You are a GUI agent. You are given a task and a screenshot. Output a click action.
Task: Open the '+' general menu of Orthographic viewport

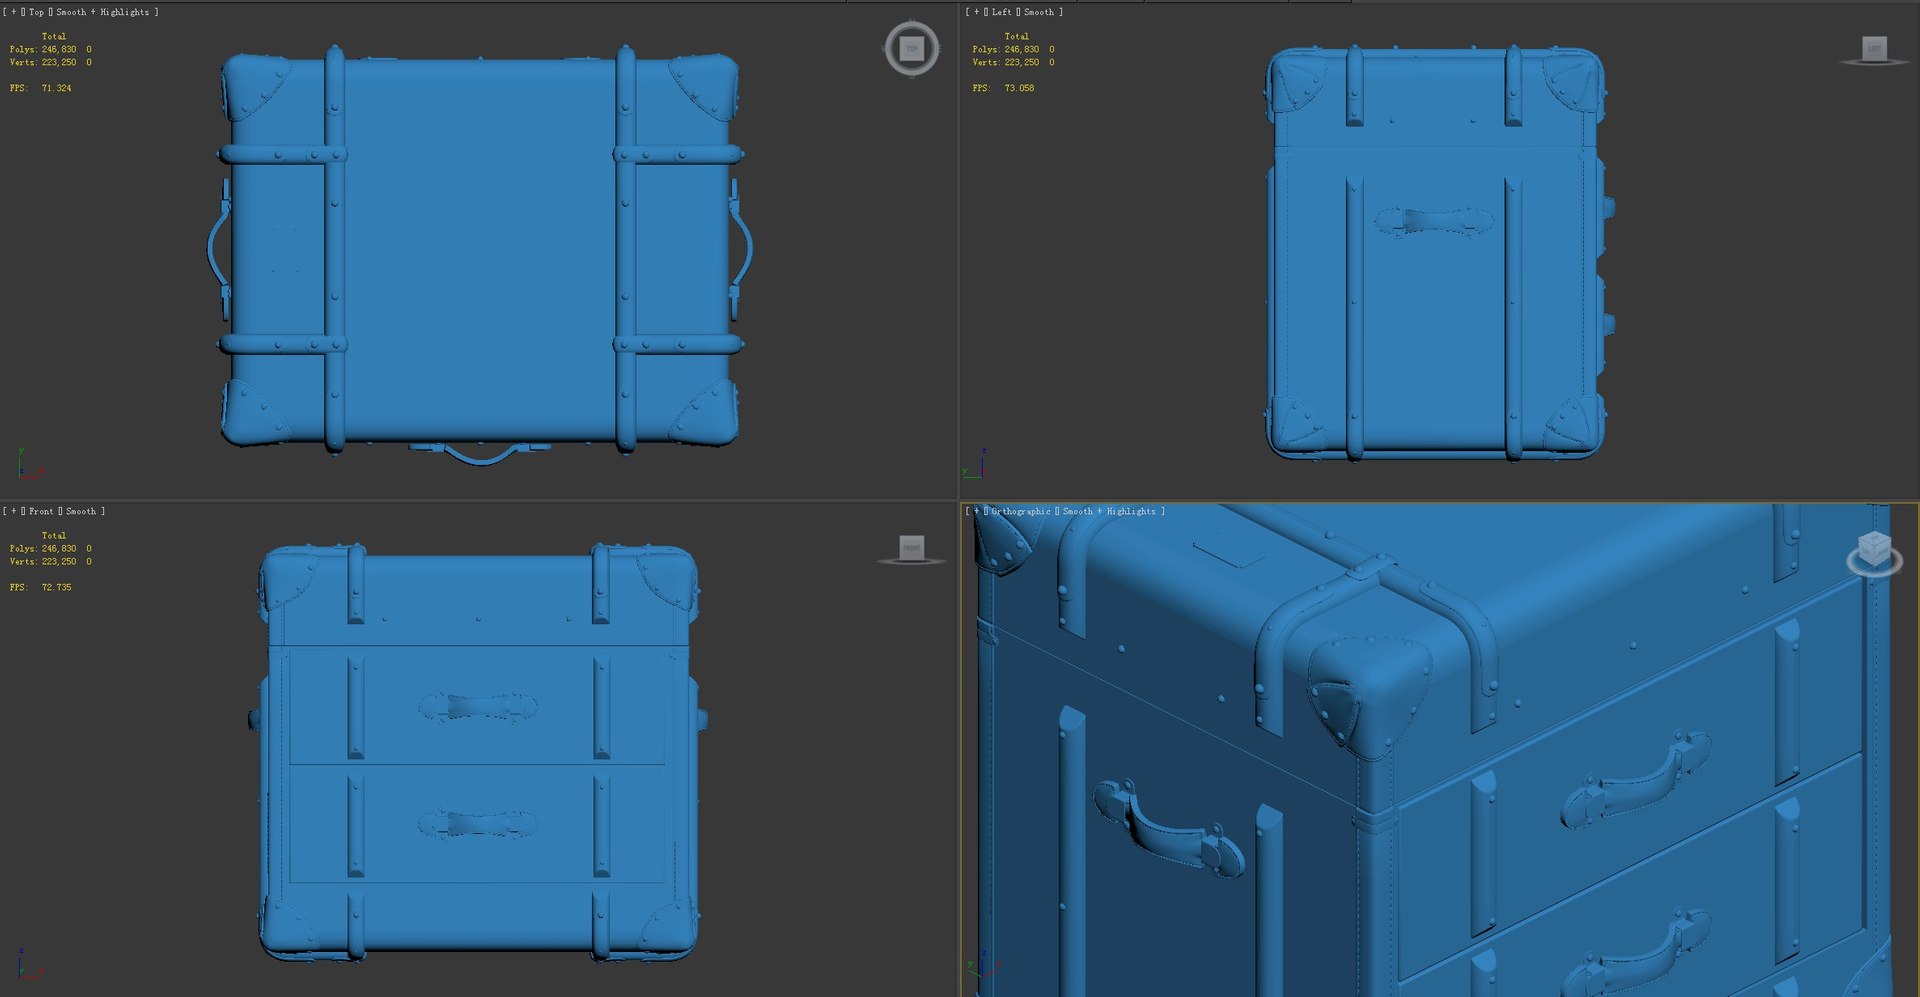[977, 511]
